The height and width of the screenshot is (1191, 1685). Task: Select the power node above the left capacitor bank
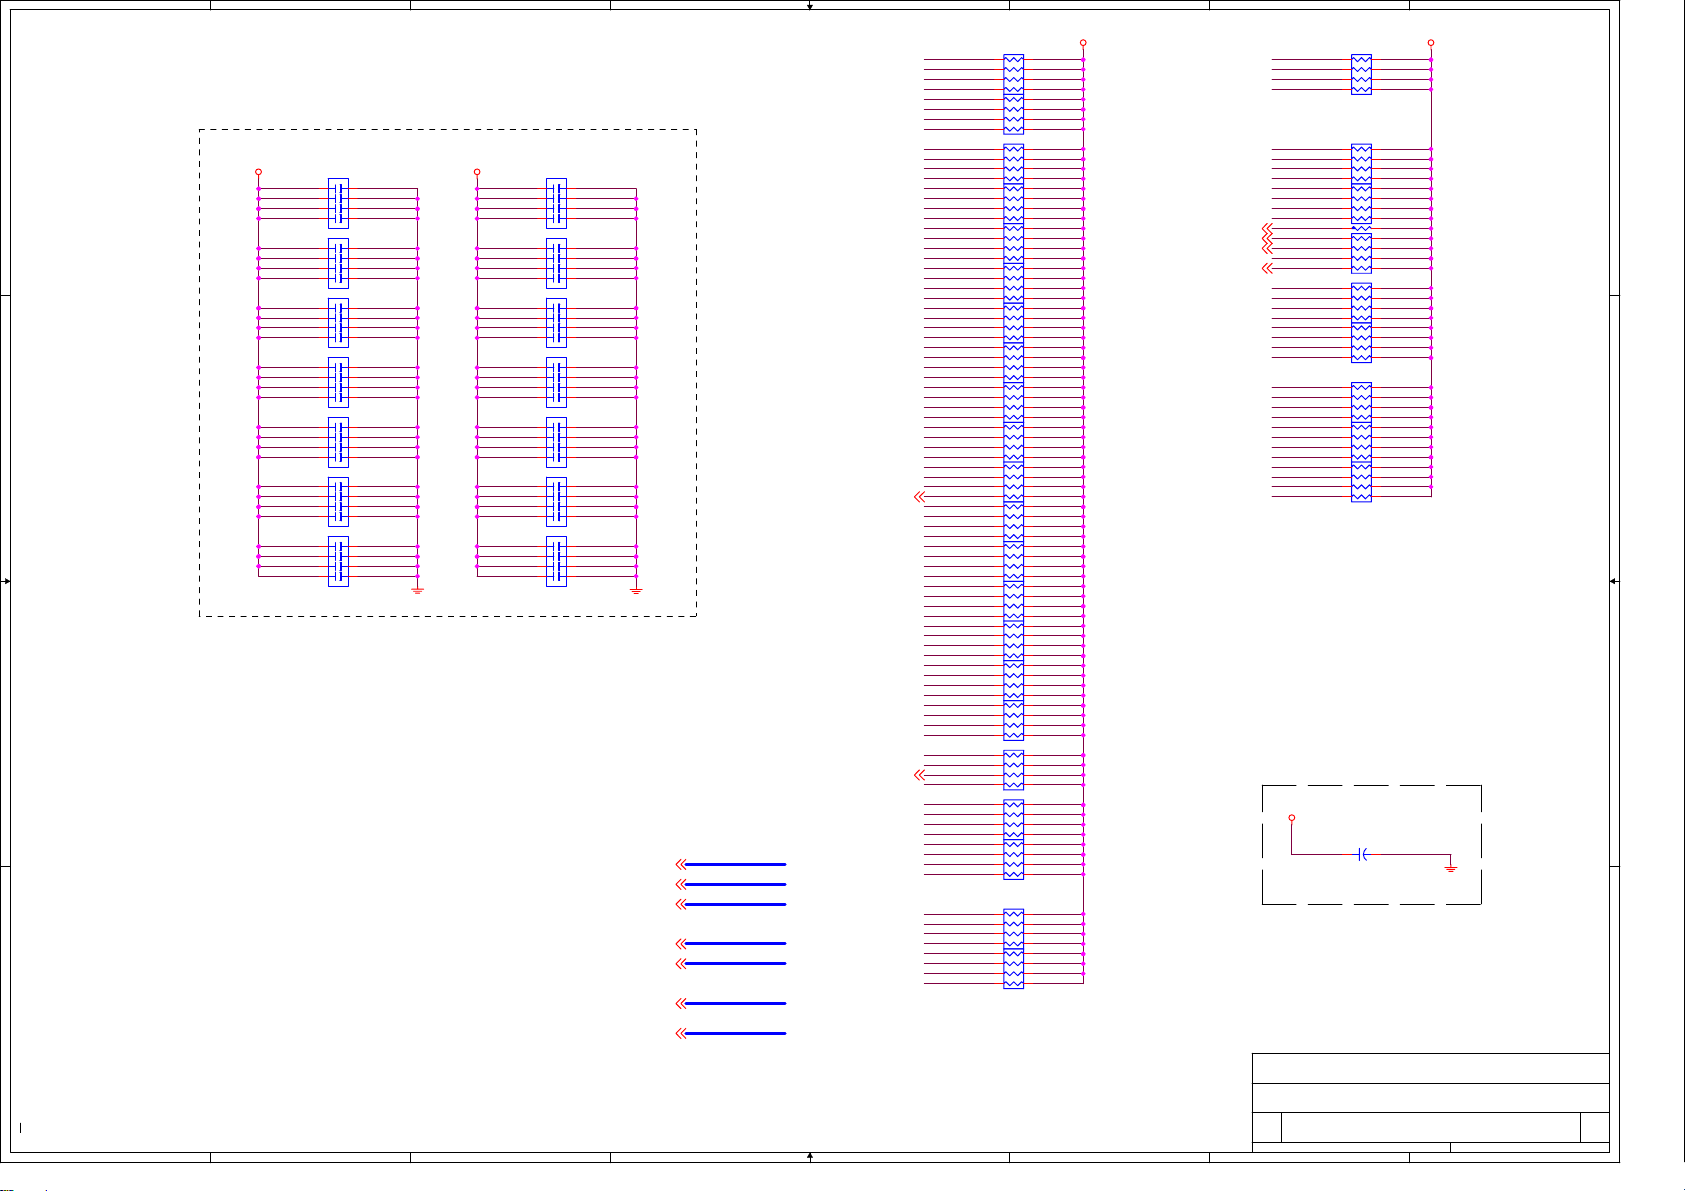pyautogui.click(x=258, y=172)
